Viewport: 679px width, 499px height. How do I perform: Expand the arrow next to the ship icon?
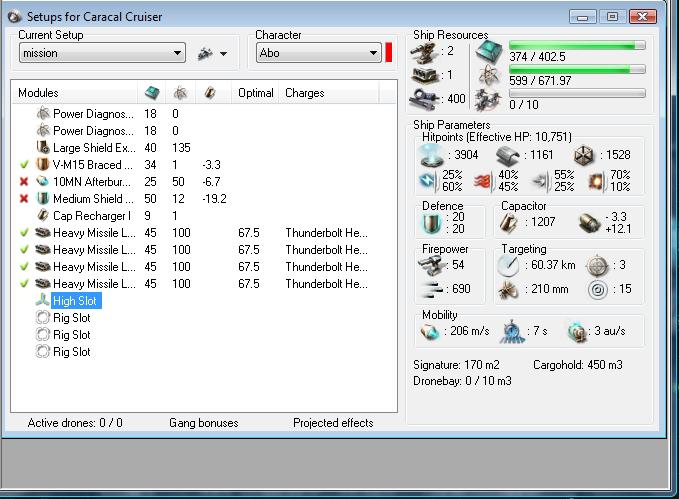coord(223,54)
